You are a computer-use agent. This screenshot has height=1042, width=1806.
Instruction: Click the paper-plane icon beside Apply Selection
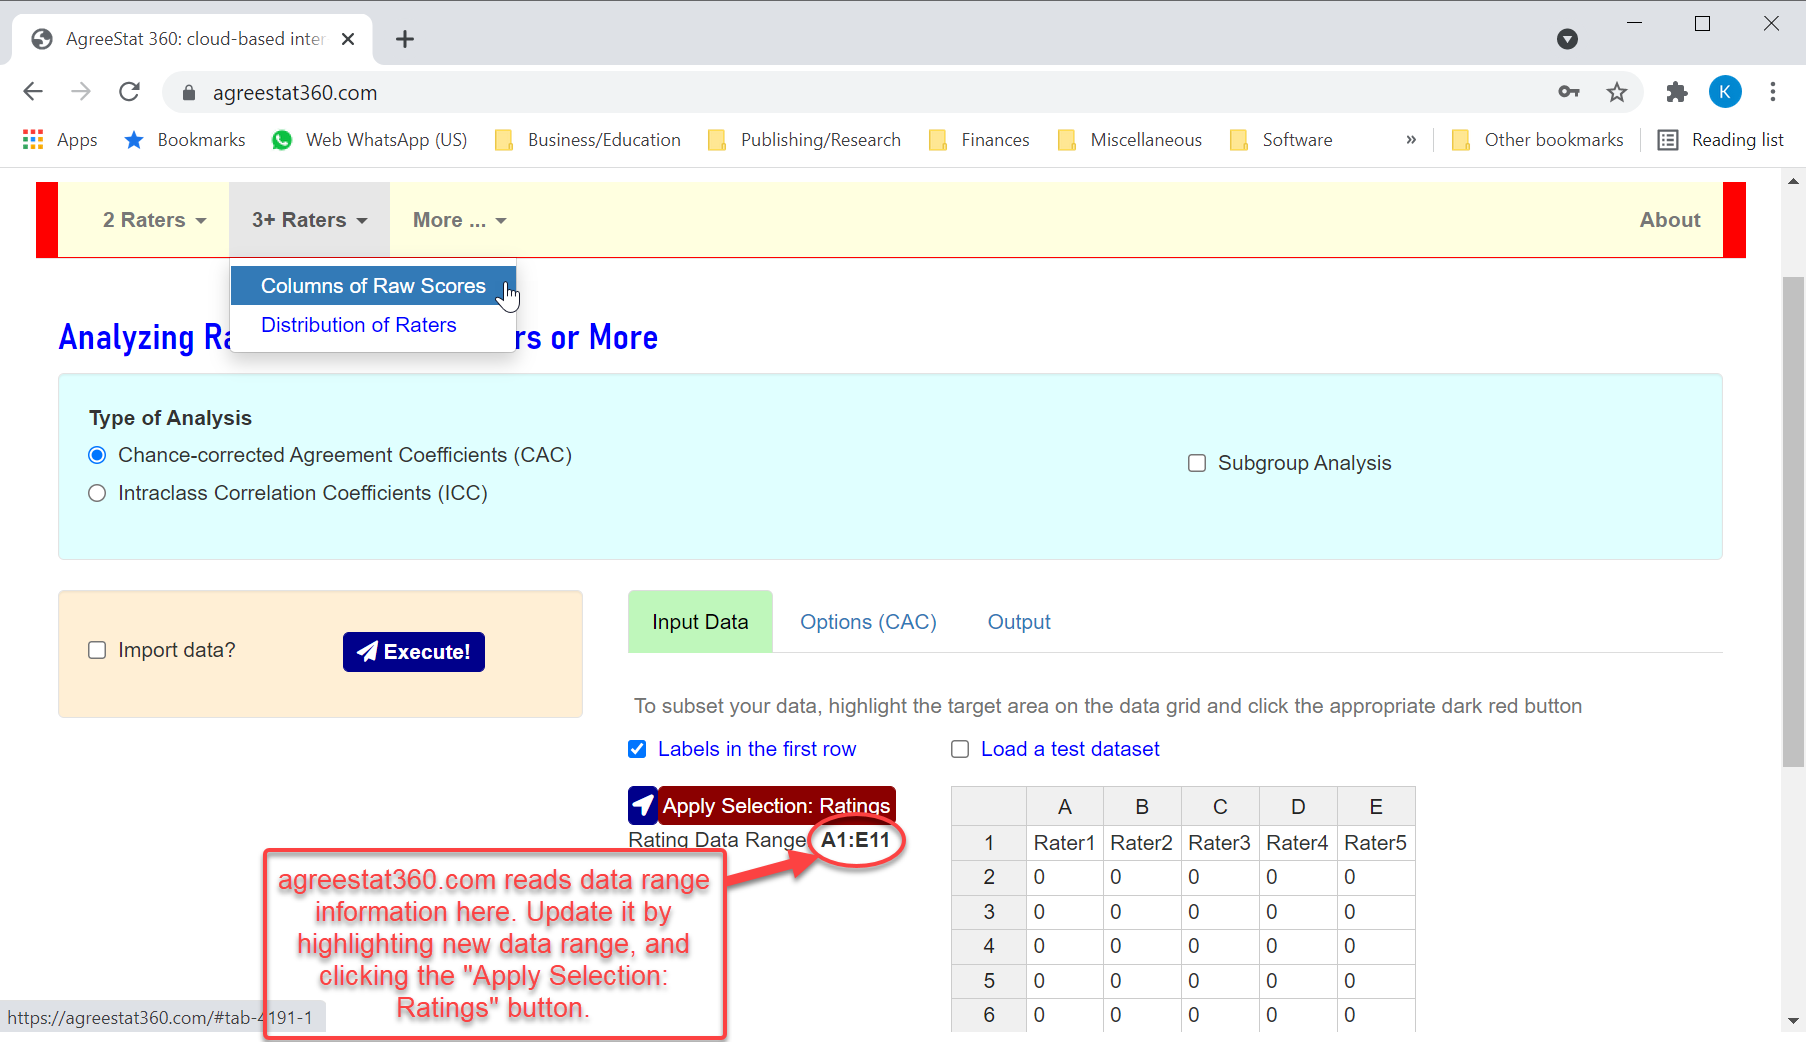point(643,805)
